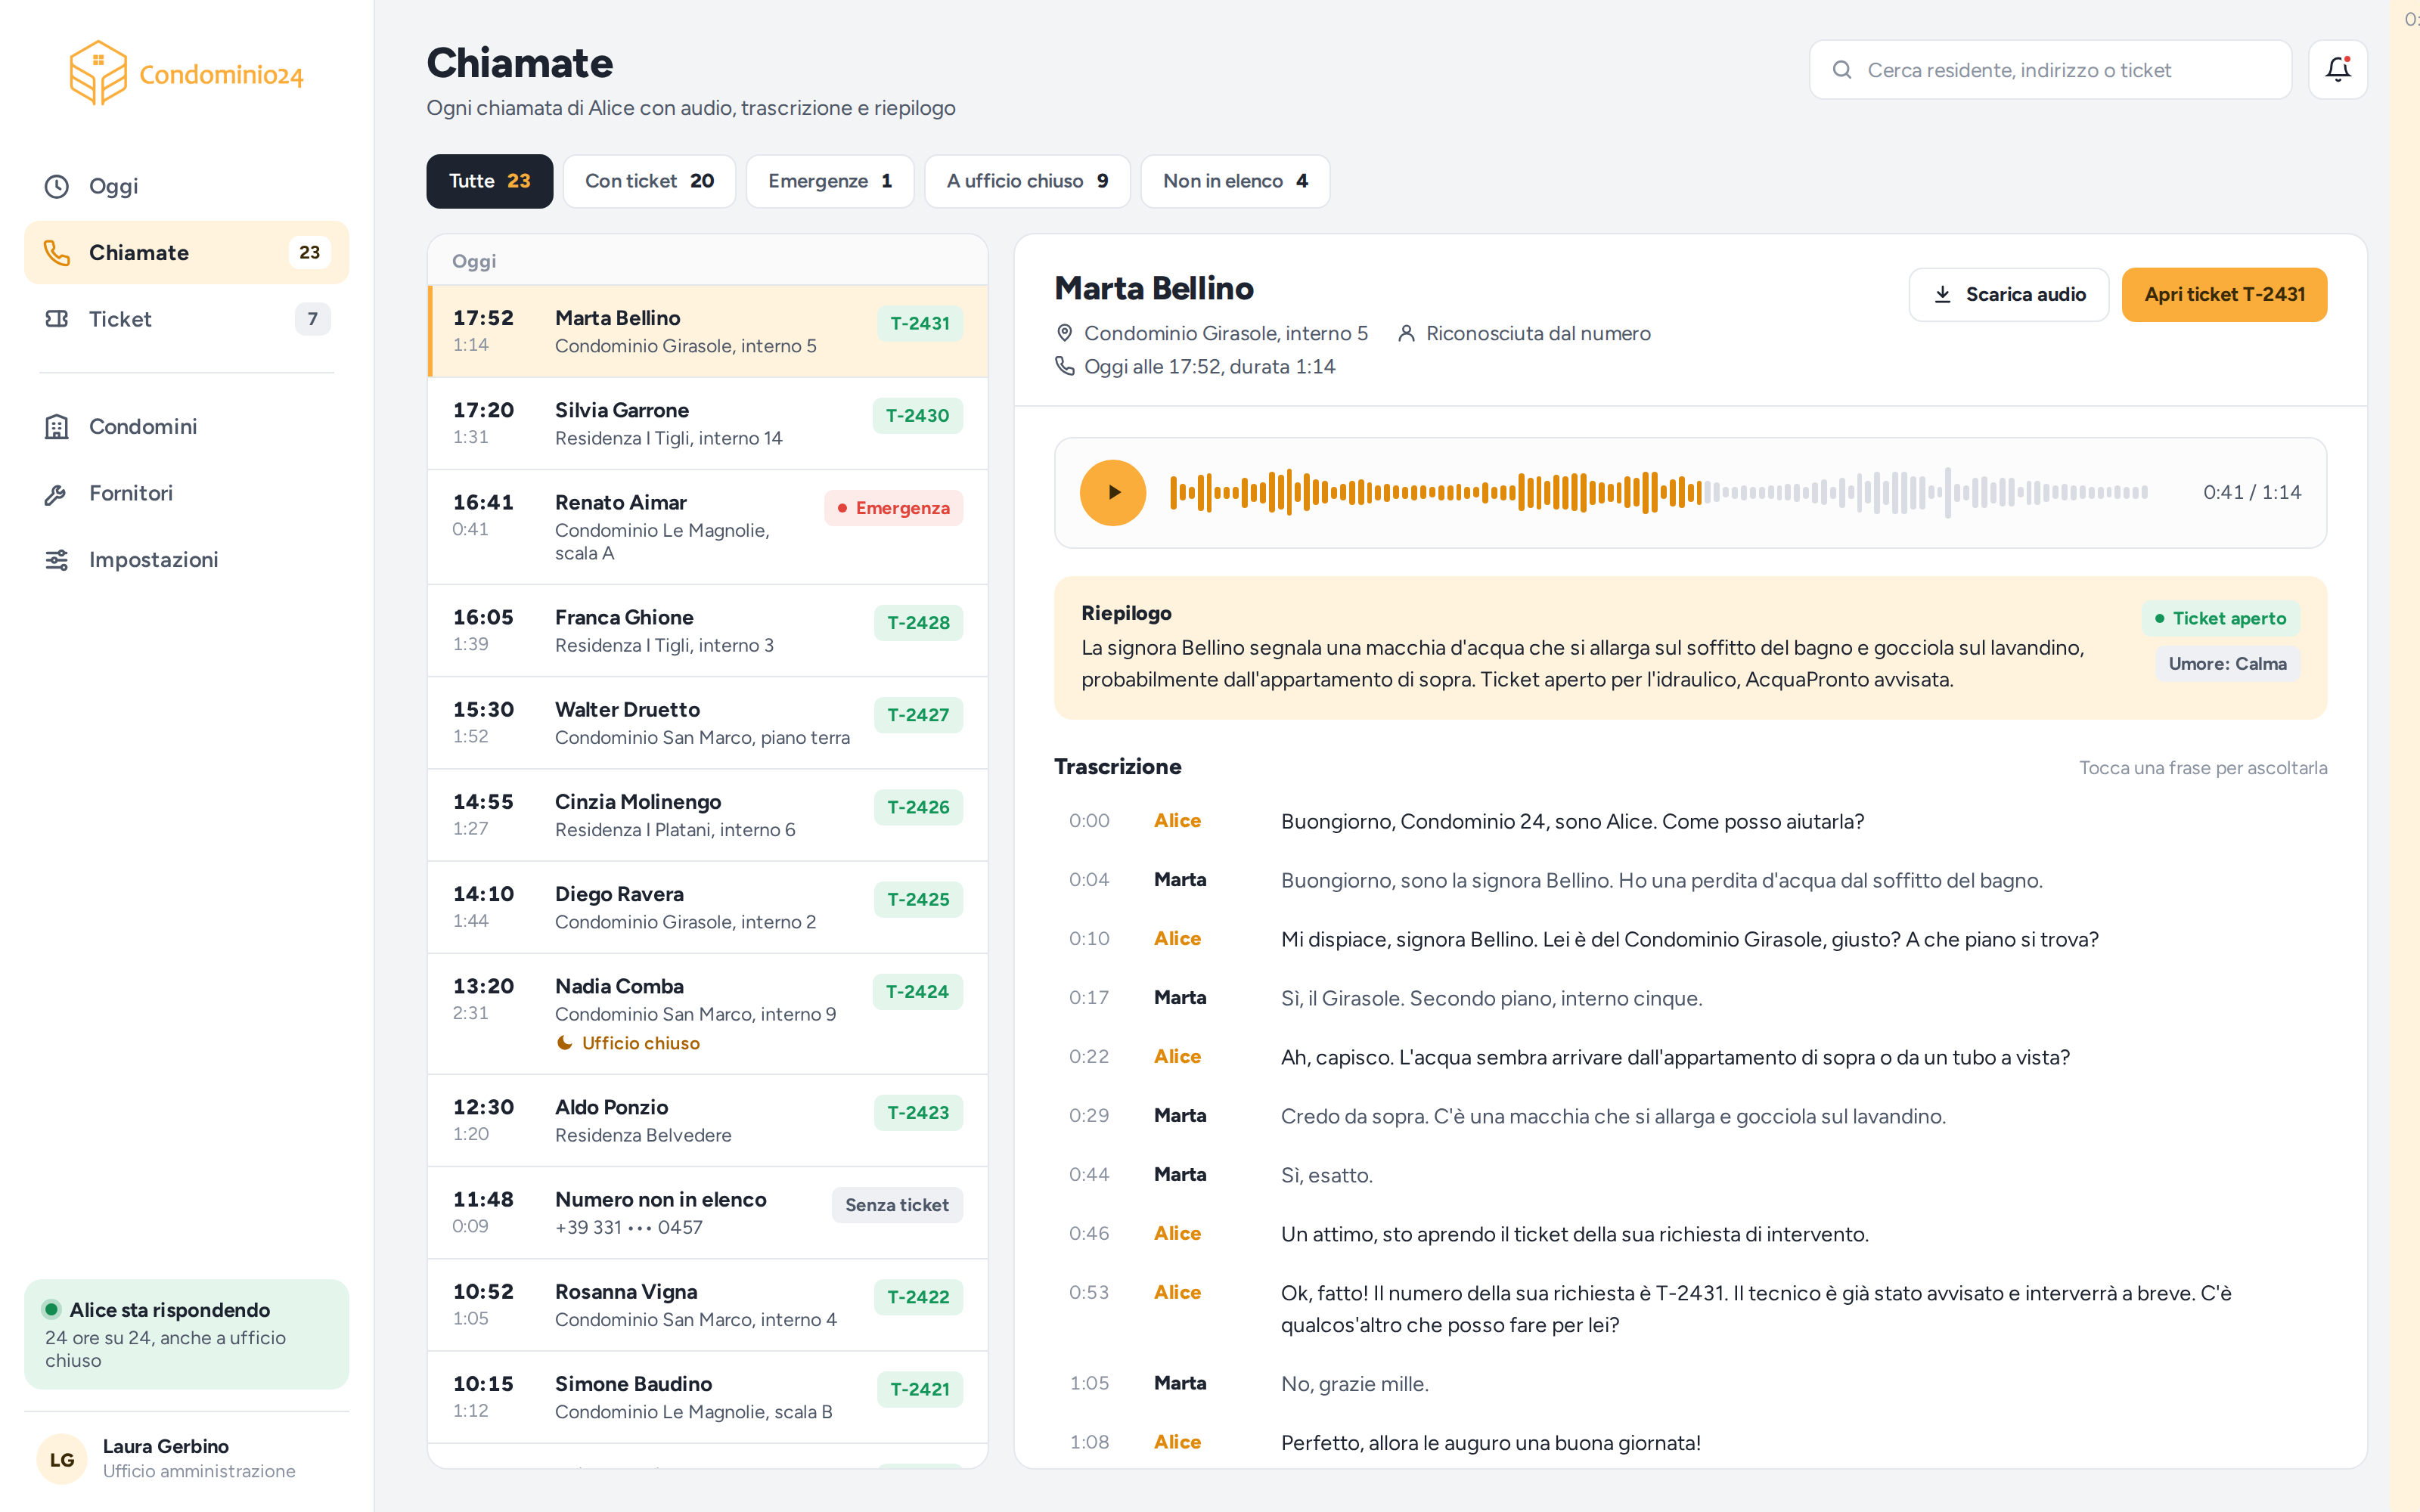Click the sliders icon for Impostazioni
The height and width of the screenshot is (1512, 2420).
coord(57,560)
